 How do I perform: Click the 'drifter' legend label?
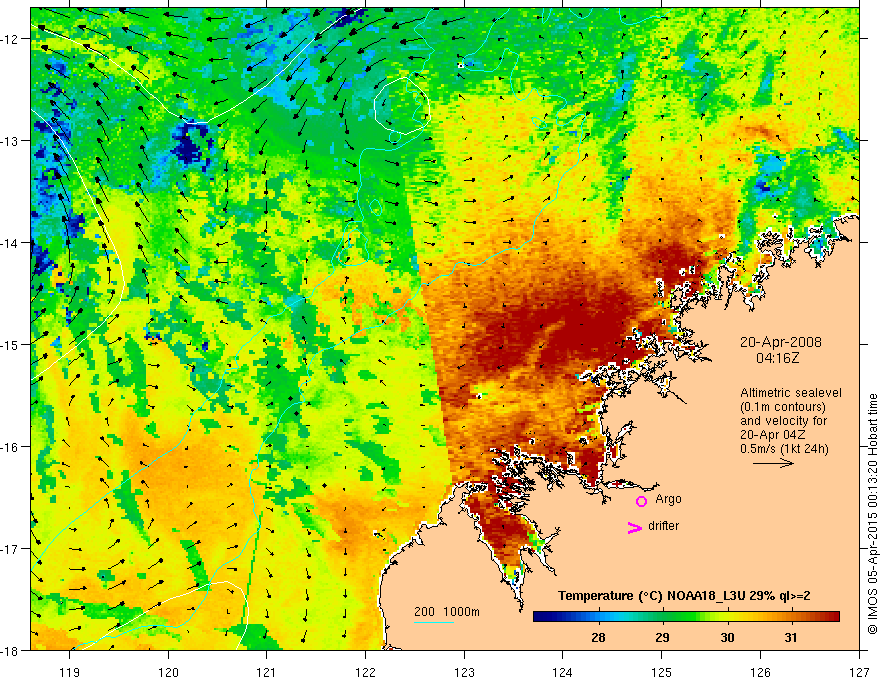663,526
